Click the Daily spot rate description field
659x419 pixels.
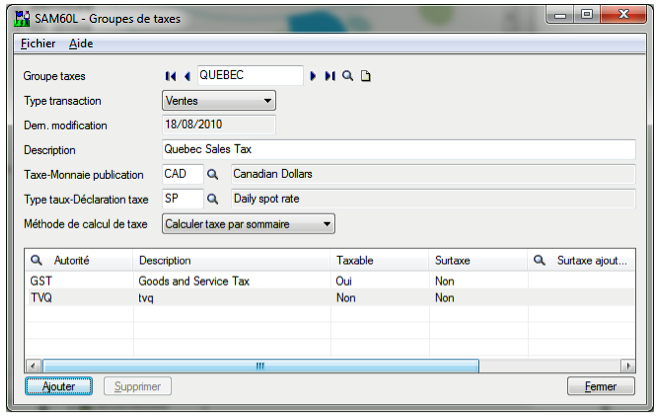433,199
